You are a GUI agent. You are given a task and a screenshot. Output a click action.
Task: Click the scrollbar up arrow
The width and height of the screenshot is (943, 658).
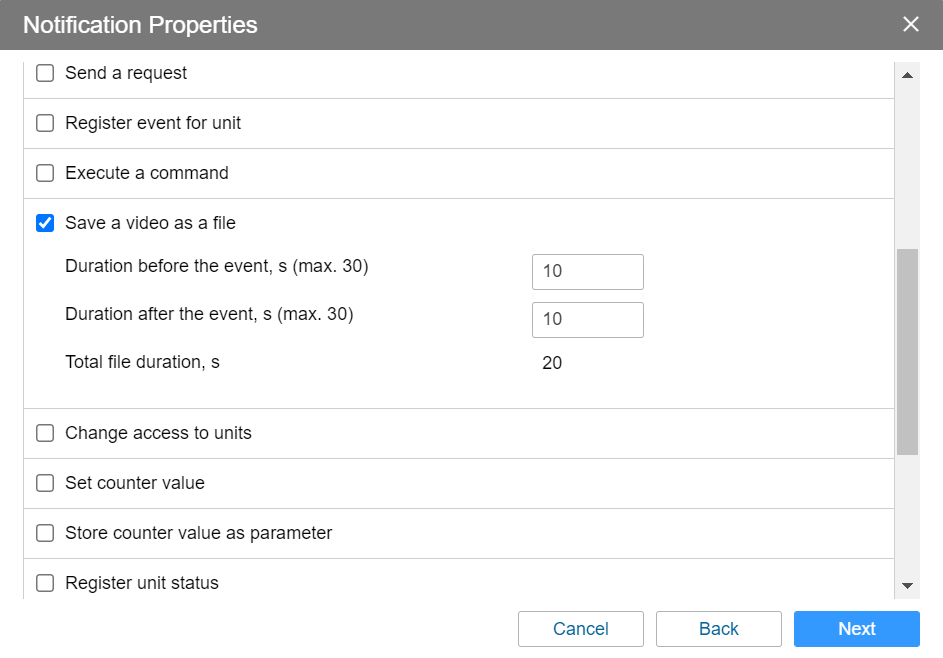pos(907,75)
